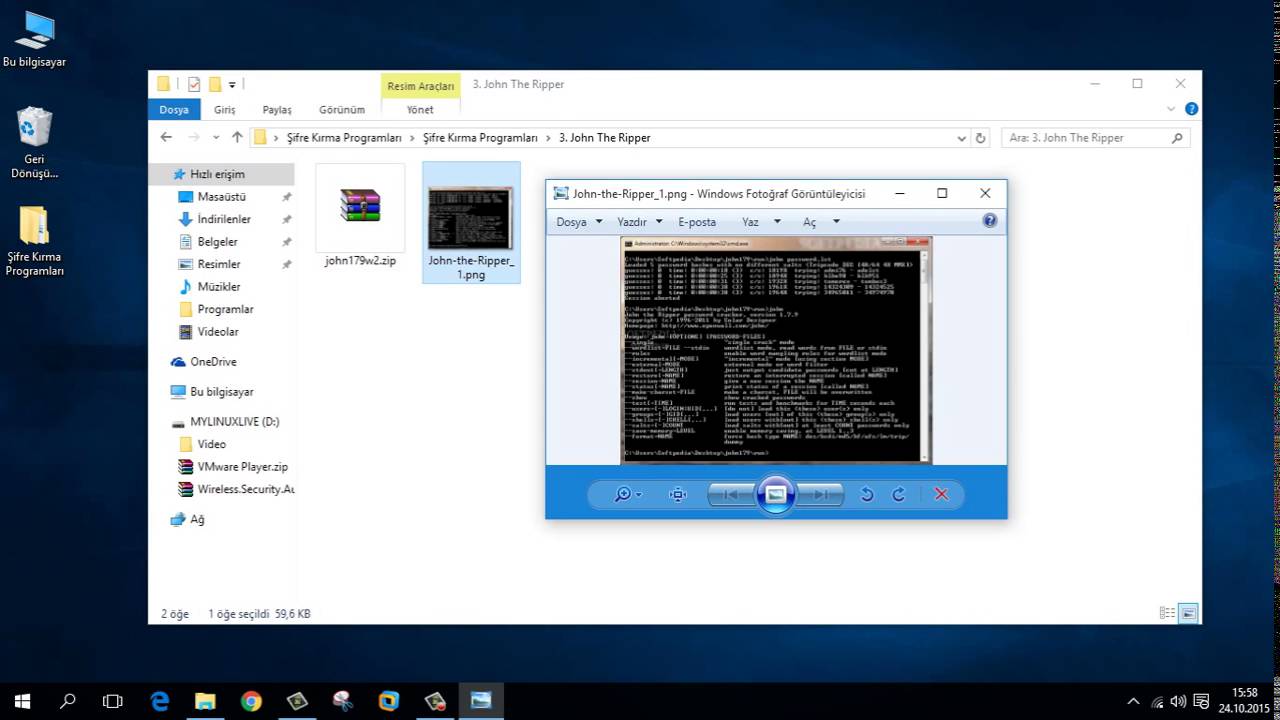Image resolution: width=1280 pixels, height=720 pixels.
Task: Click first Şifre Kırma Programları breadcrumb
Action: coord(344,138)
